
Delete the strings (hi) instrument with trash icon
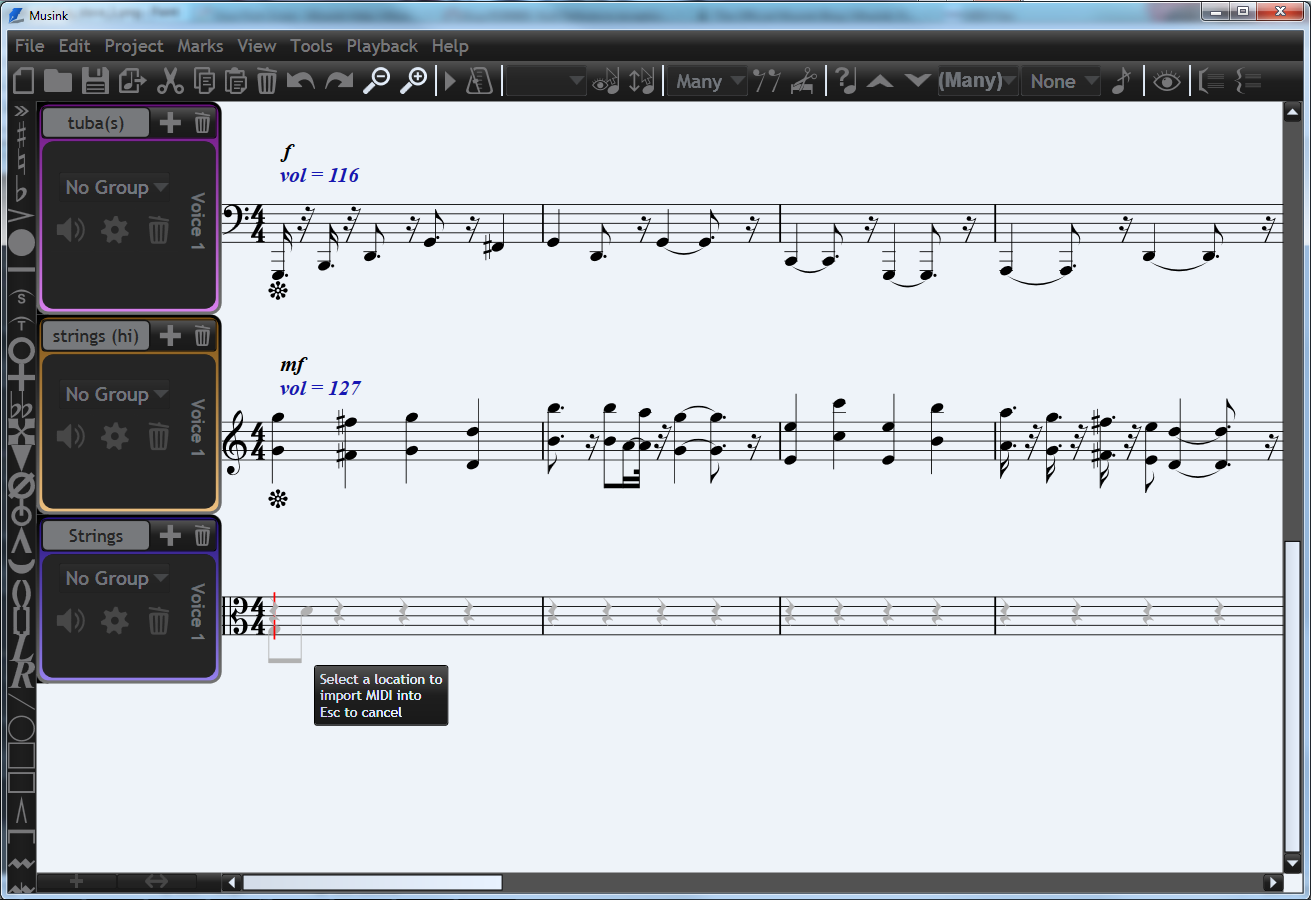(203, 336)
